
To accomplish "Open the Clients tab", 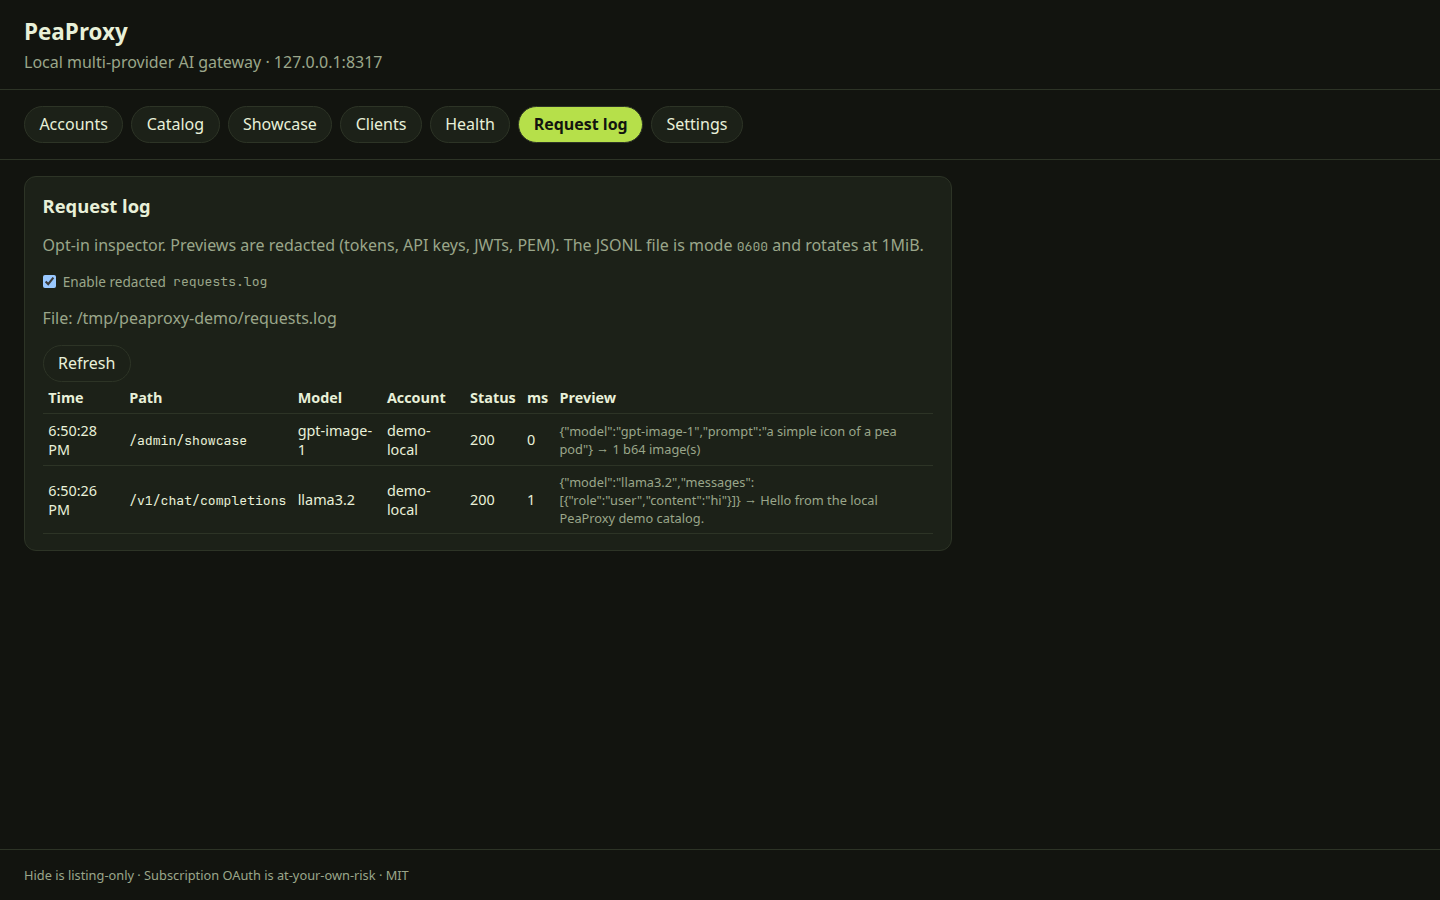I will pyautogui.click(x=381, y=124).
